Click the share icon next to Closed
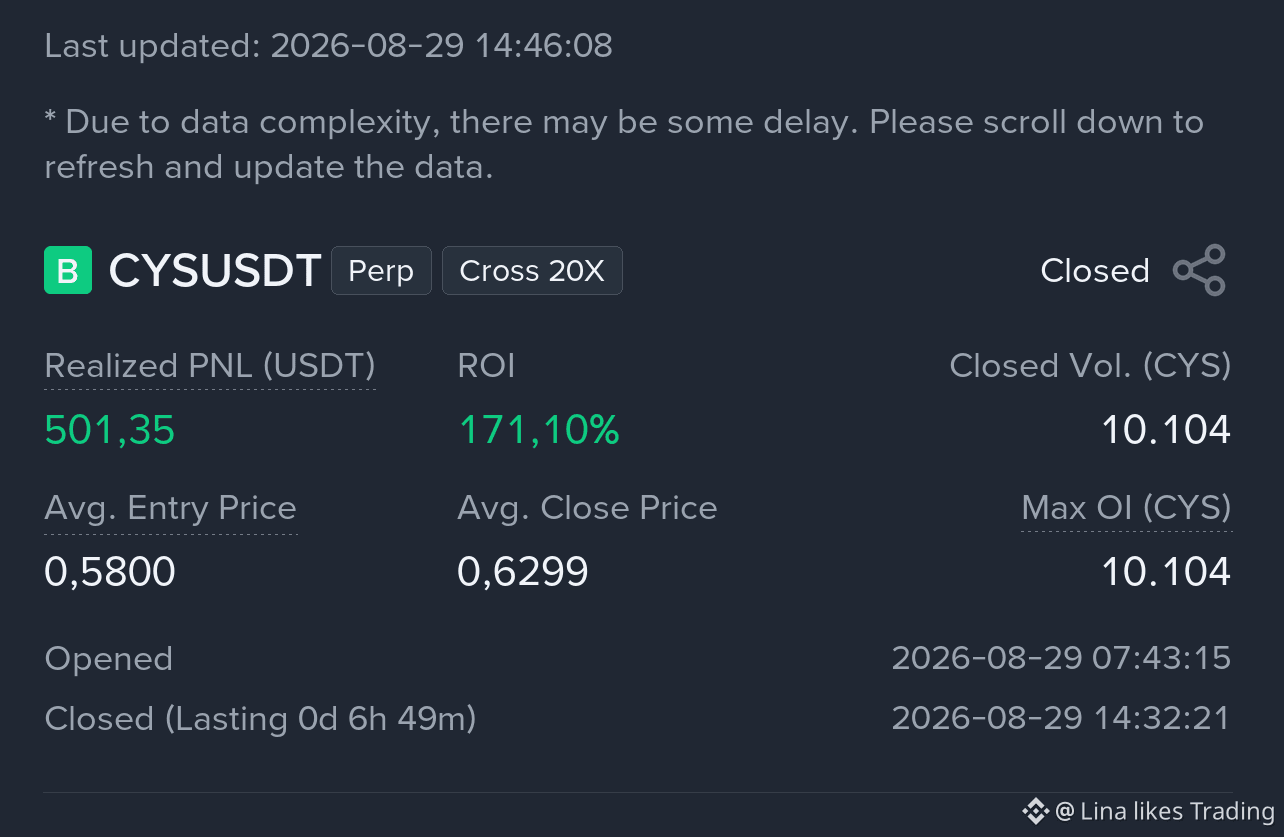The width and height of the screenshot is (1284, 837). (1199, 270)
